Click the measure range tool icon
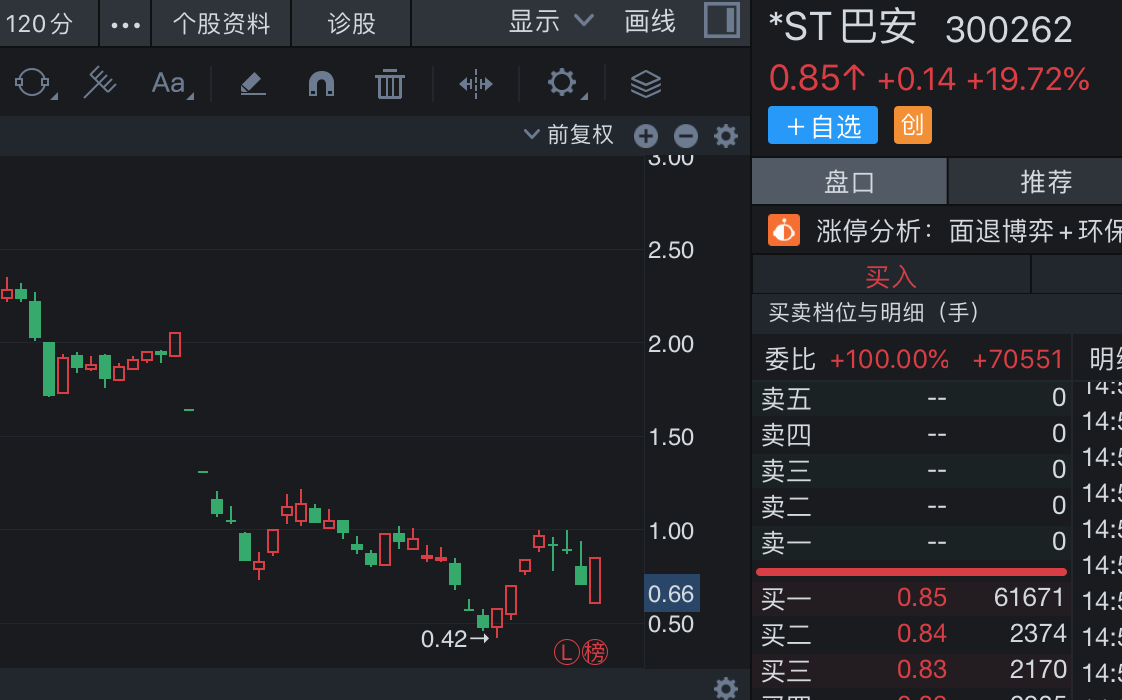Image resolution: width=1122 pixels, height=700 pixels. (x=476, y=83)
